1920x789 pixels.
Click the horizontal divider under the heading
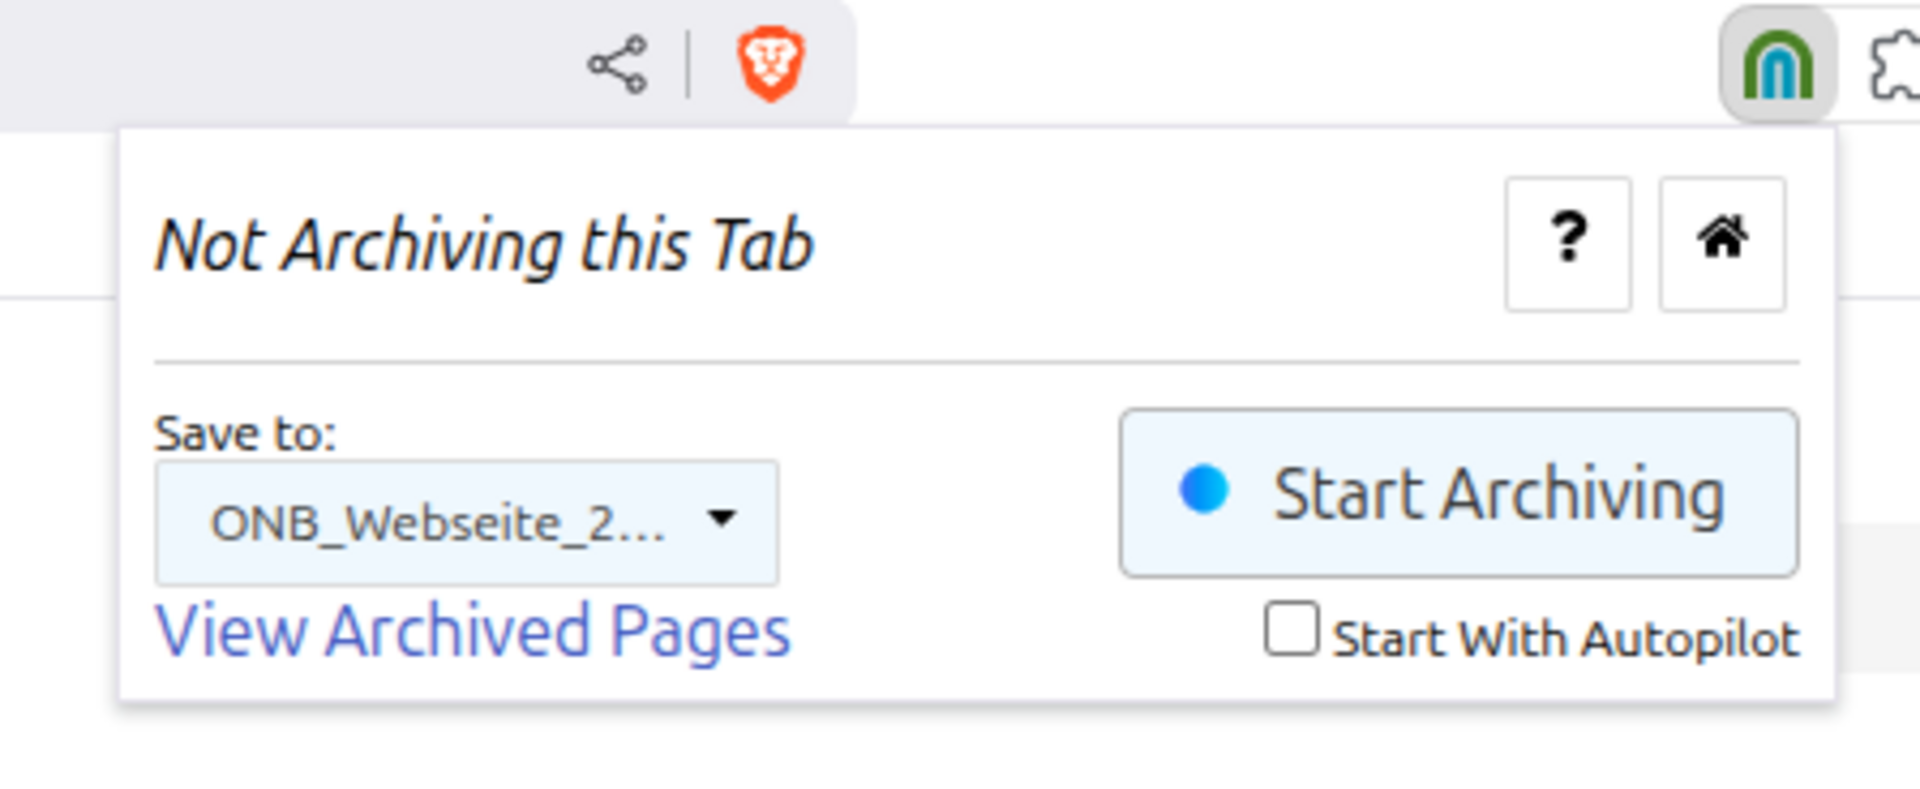pyautogui.click(x=977, y=361)
